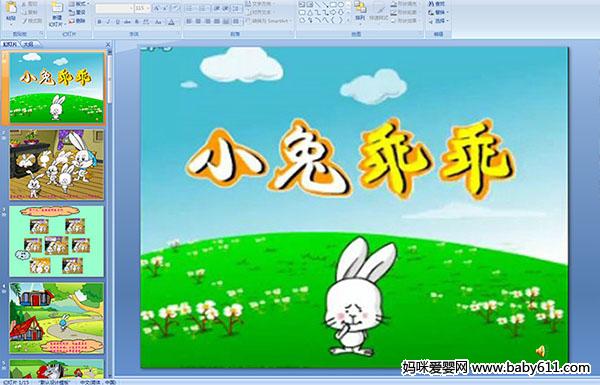Expand the slide Layout dropdown
600x385 pixels.
(x=79, y=4)
